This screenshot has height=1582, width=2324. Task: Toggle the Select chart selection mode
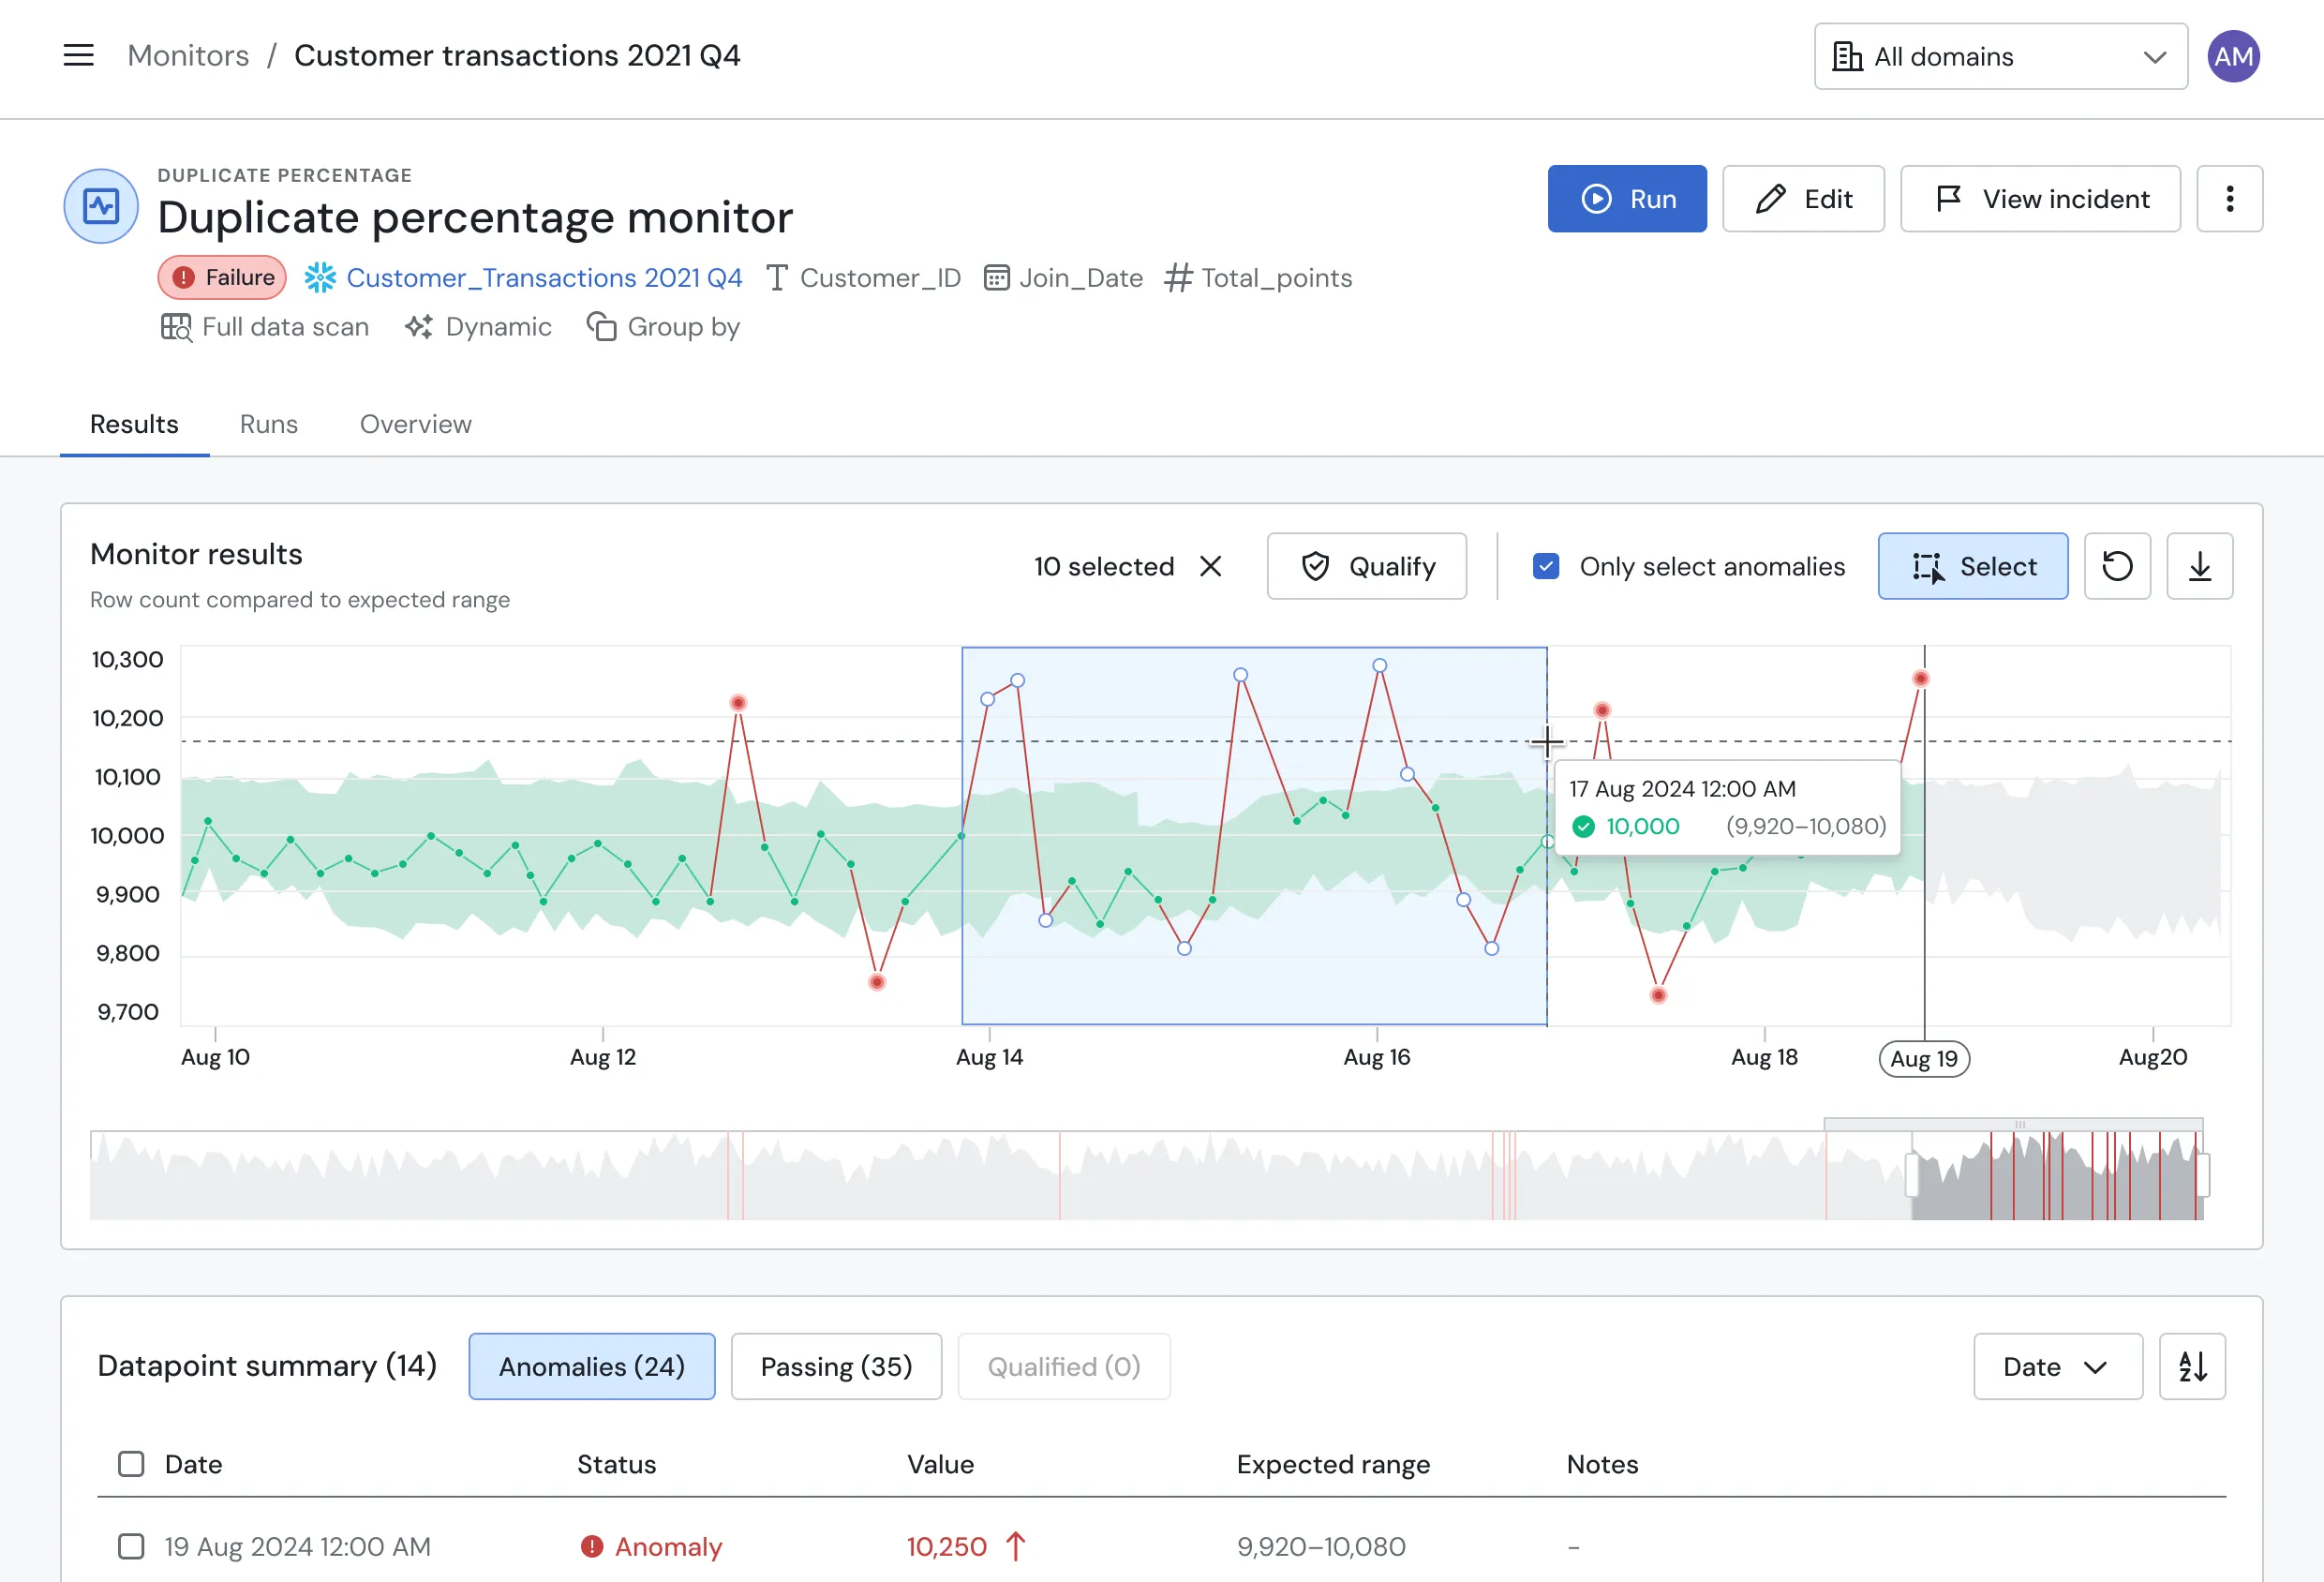1972,566
